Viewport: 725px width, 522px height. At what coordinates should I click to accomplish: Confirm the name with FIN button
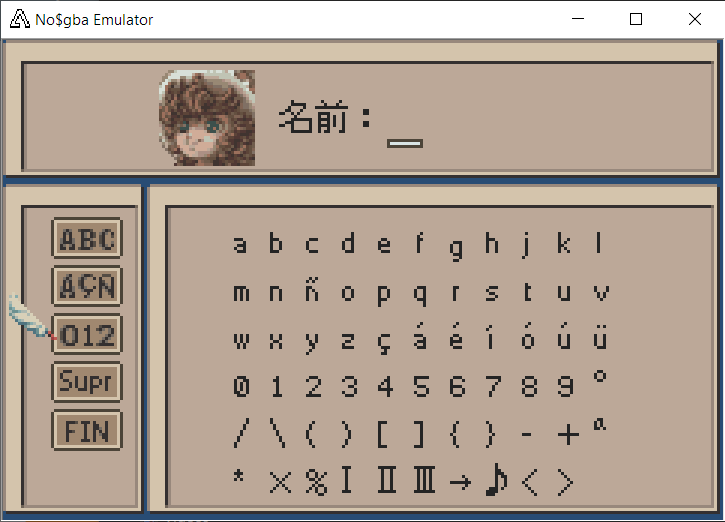[86, 431]
